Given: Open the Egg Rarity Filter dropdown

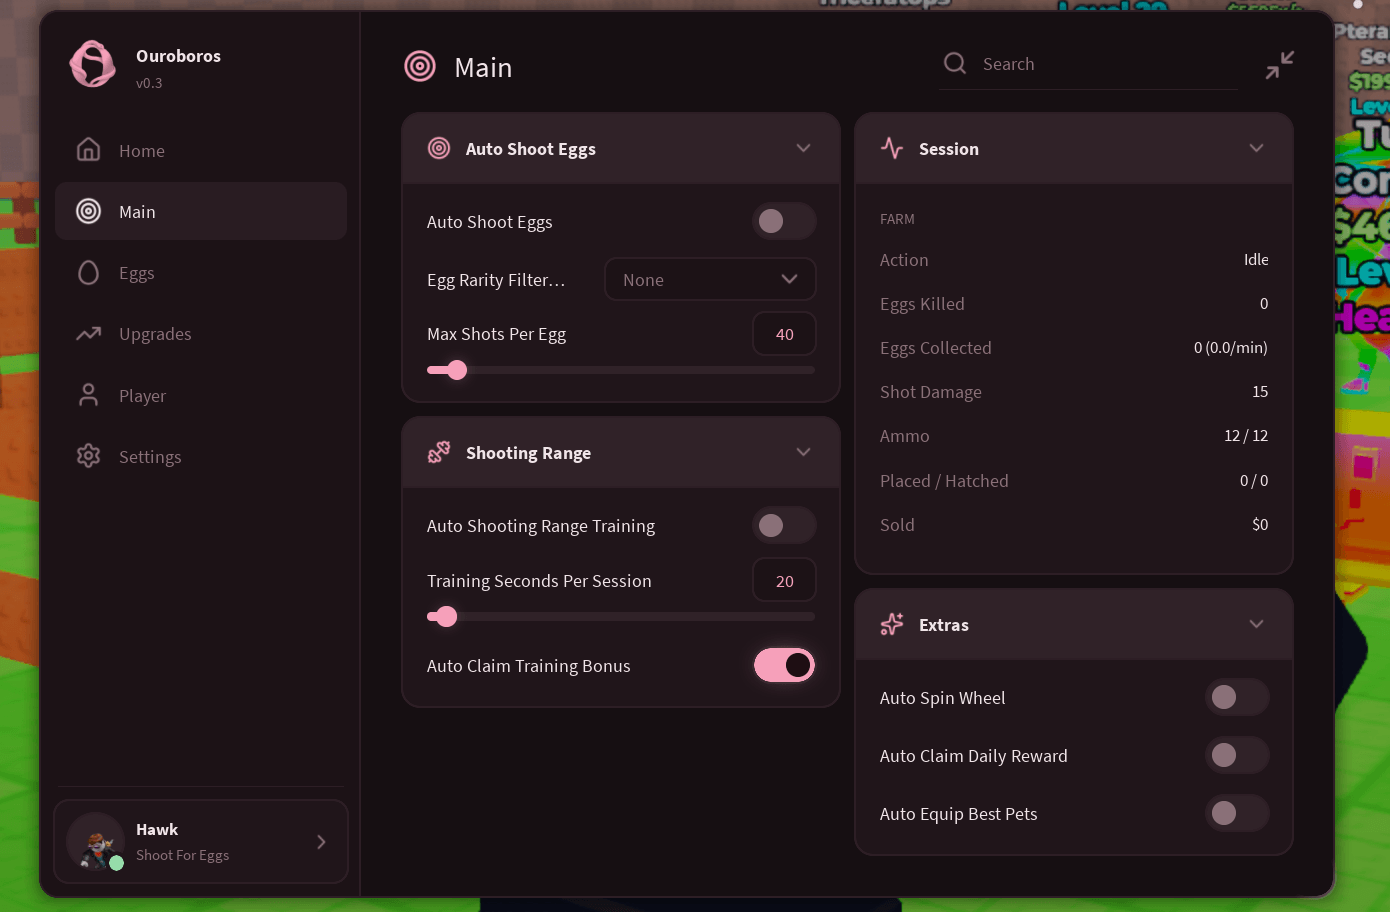Looking at the screenshot, I should pos(710,279).
